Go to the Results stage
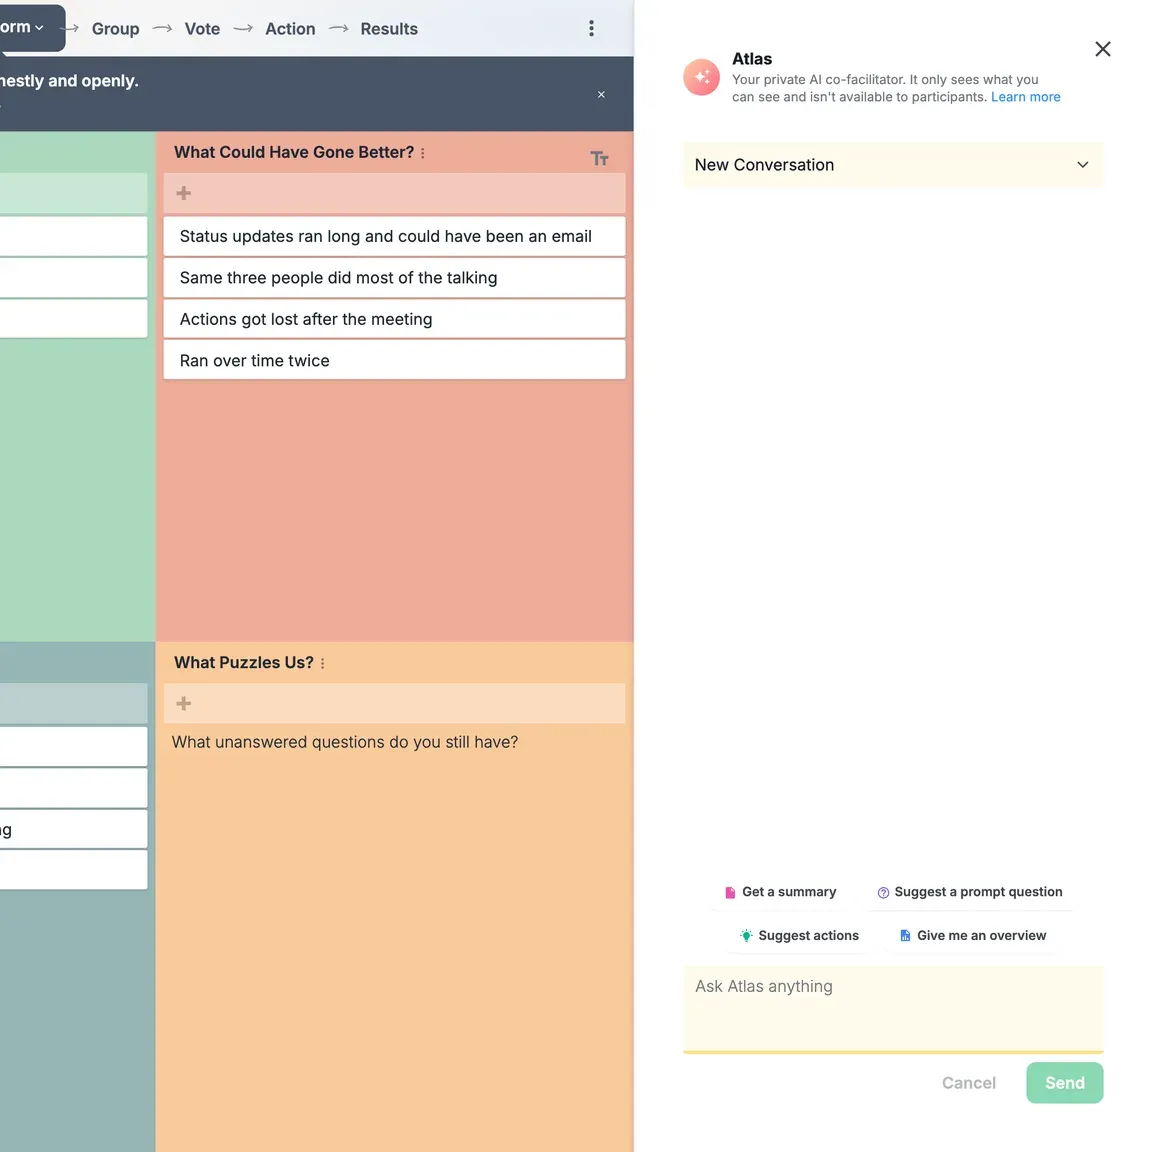1152x1152 pixels. (x=389, y=29)
